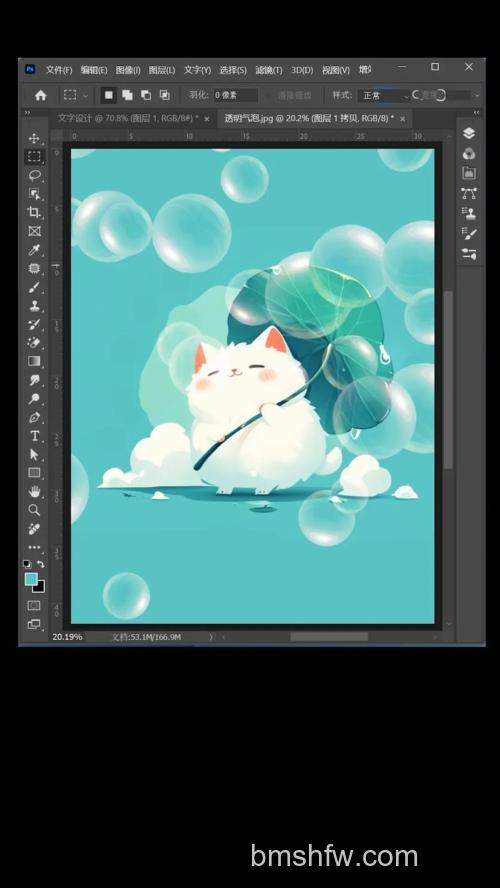Open the 视图(V) menu
500x888 pixels.
(336, 70)
